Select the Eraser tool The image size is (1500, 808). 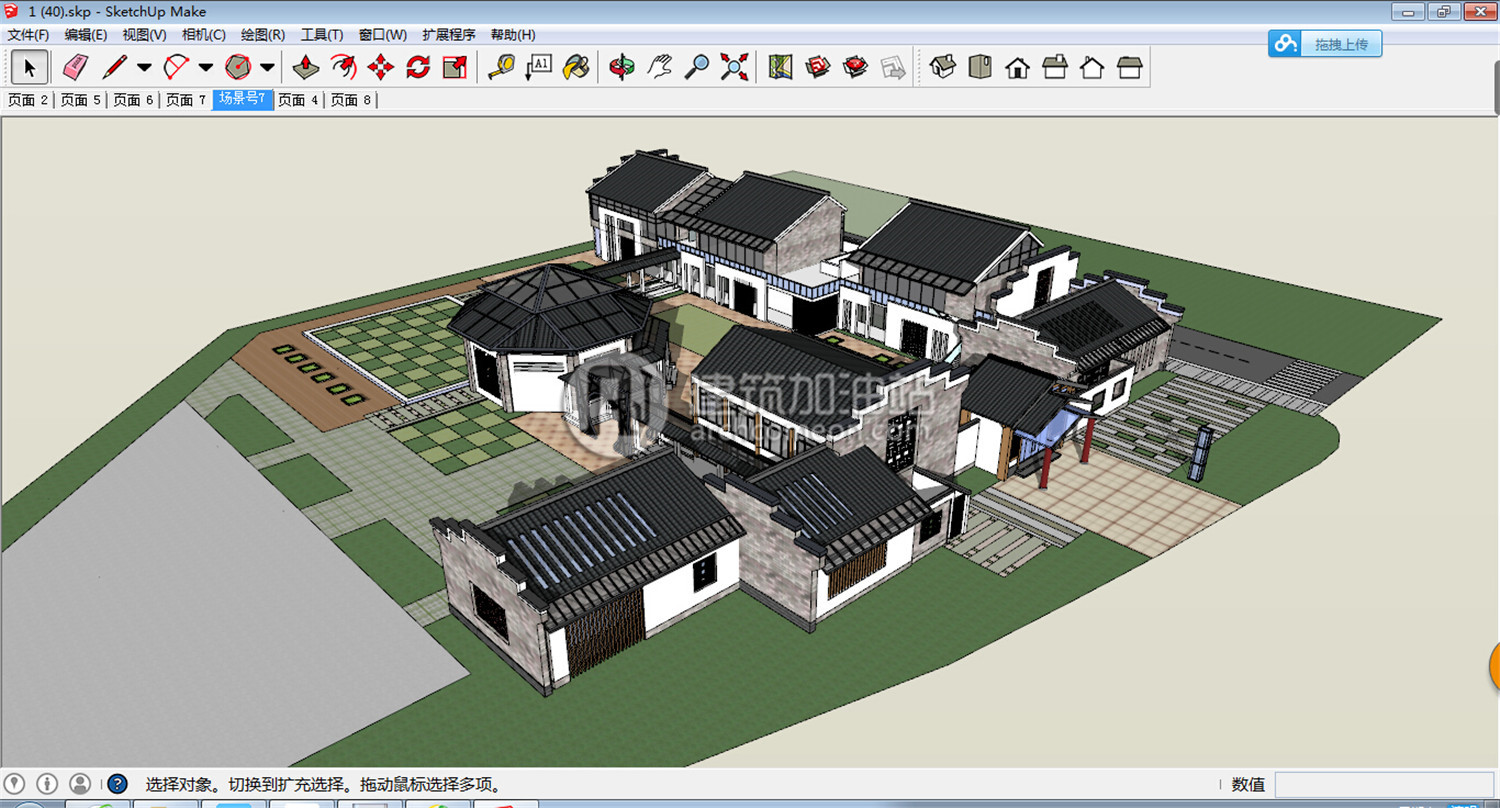tap(76, 67)
